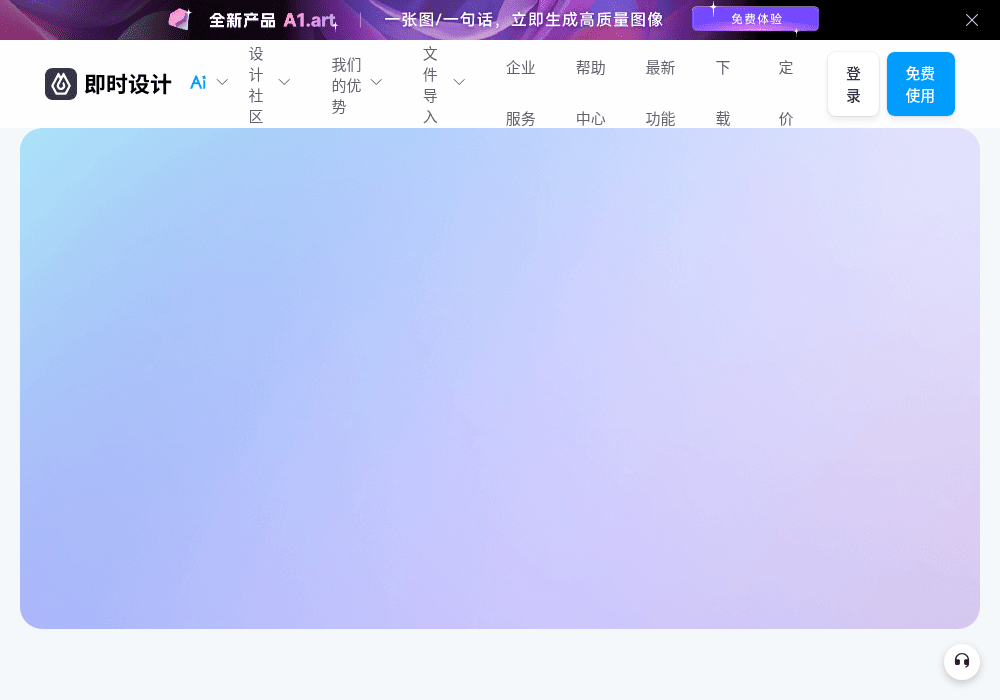Open the 帮助中心 link
Image resolution: width=1000 pixels, height=700 pixels.
click(591, 93)
